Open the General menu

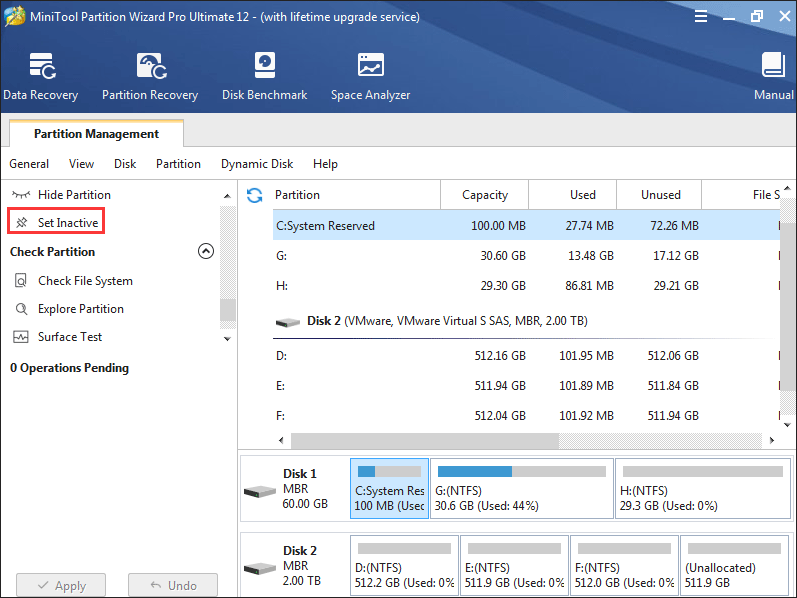29,164
